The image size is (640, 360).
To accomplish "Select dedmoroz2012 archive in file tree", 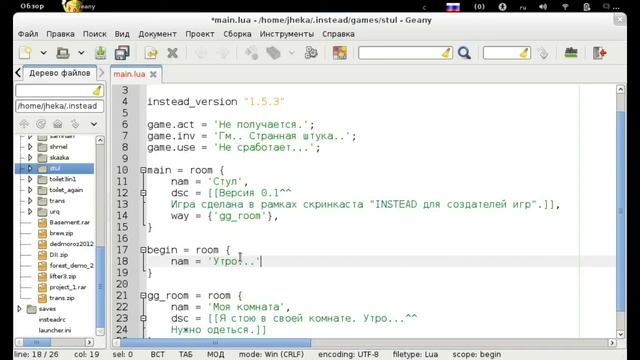I will point(71,244).
